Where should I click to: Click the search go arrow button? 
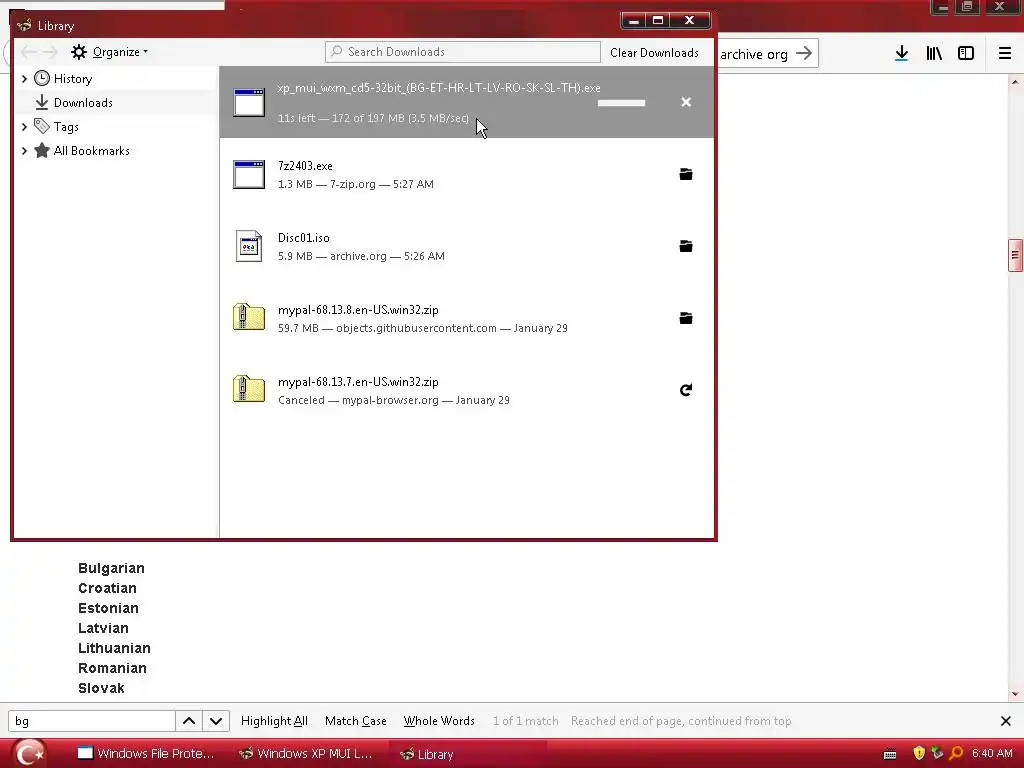coord(804,53)
